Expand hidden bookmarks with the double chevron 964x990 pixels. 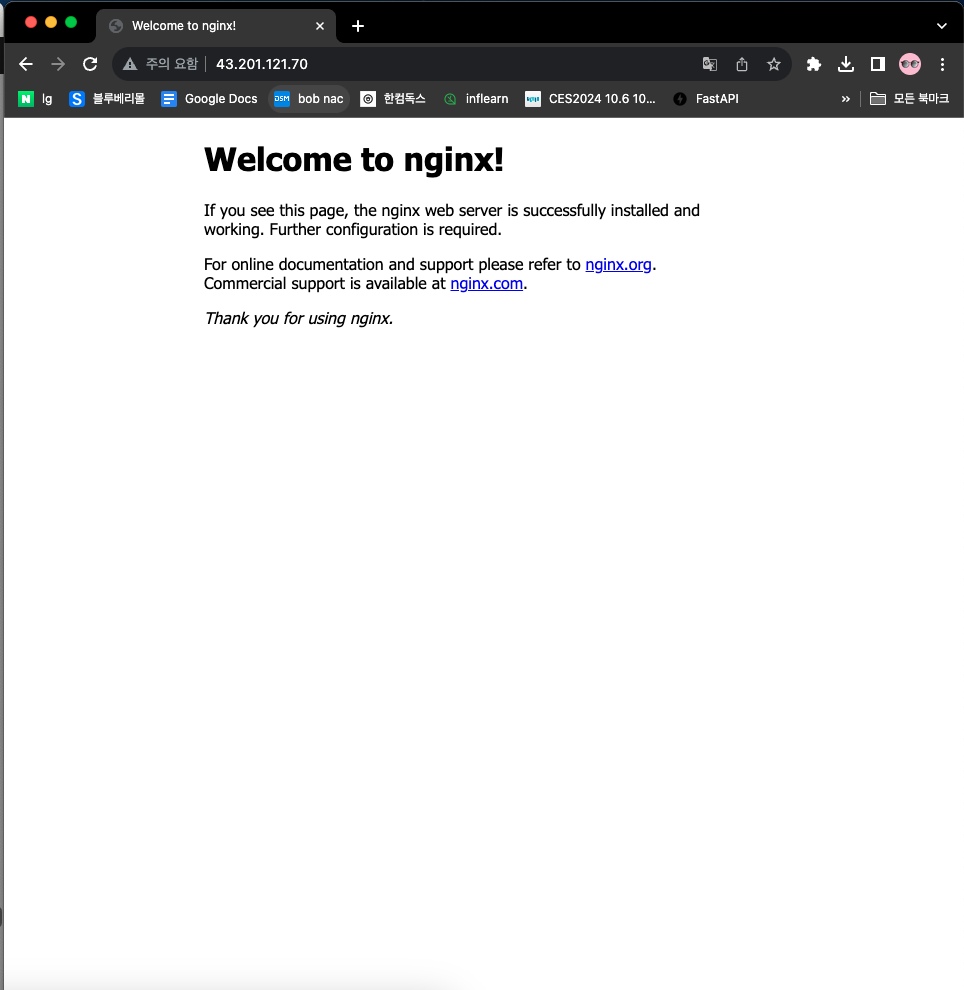845,98
